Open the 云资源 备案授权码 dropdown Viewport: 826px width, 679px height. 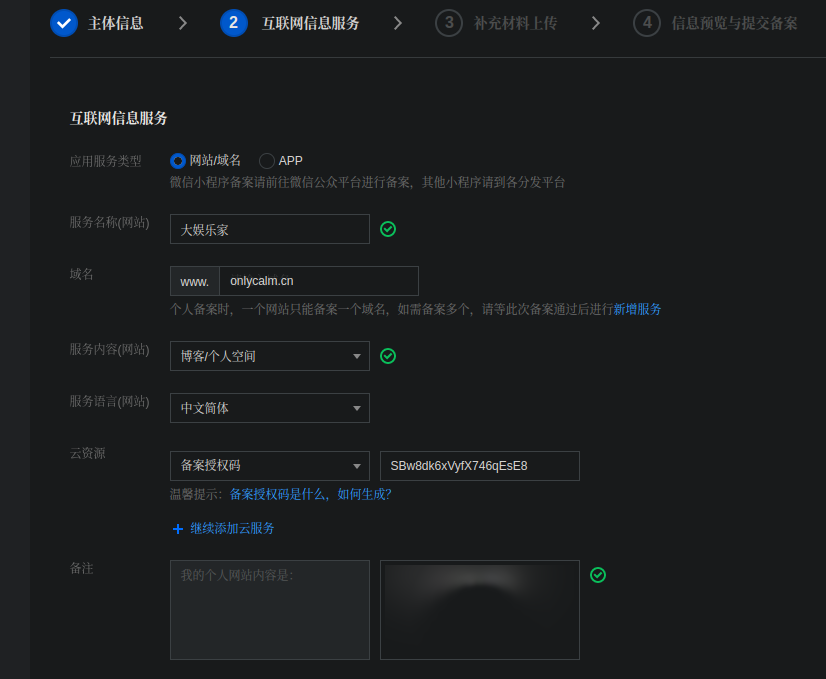pyautogui.click(x=270, y=466)
